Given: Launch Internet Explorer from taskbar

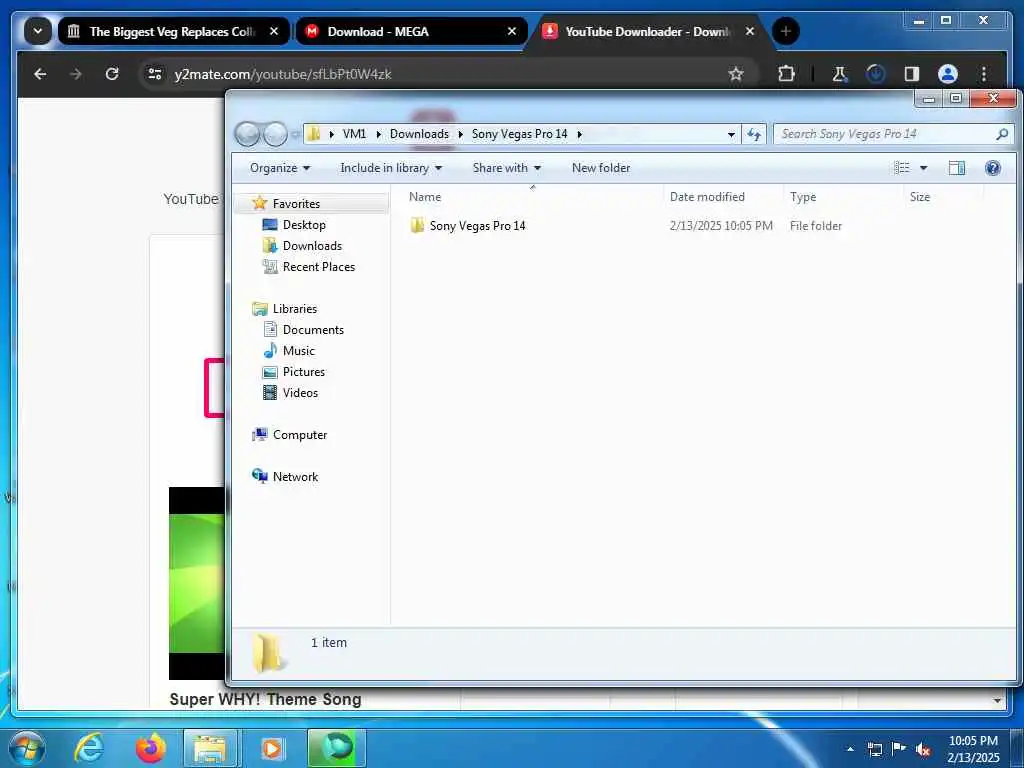Looking at the screenshot, I should pos(89,748).
